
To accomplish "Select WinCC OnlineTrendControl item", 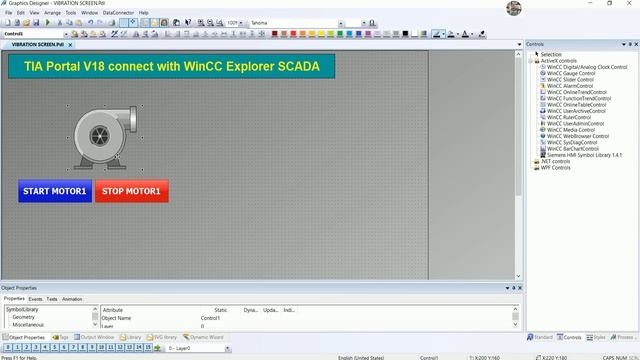I will click(x=577, y=92).
